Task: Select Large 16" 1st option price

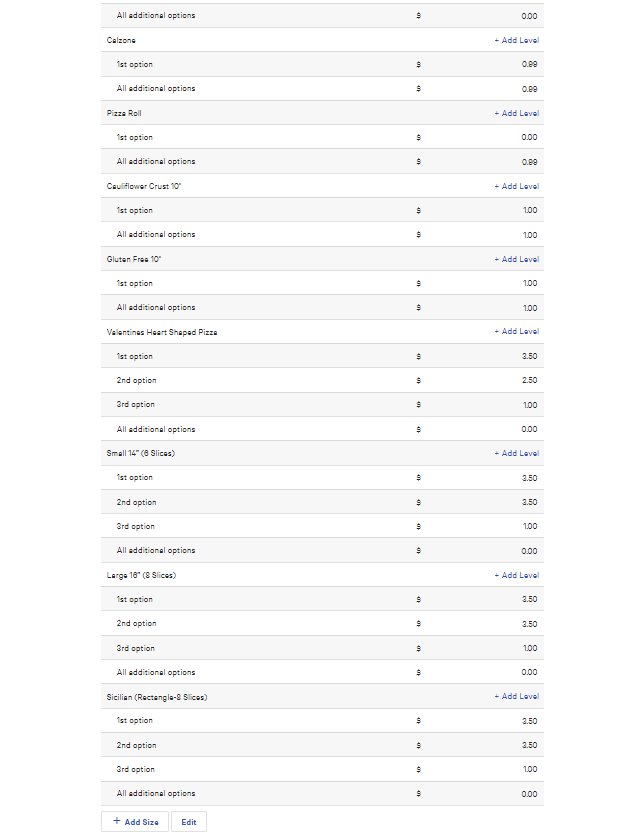Action: point(480,600)
